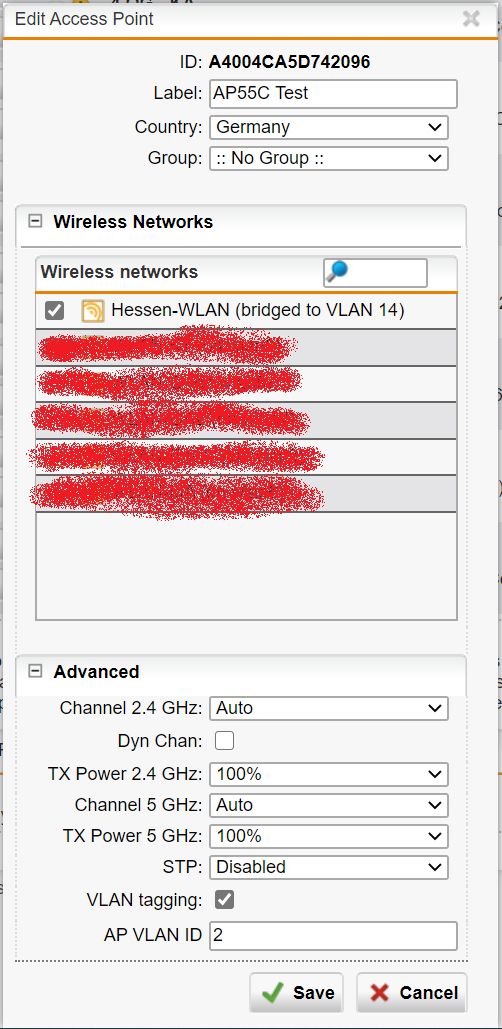Open the STP dropdown showing Disabled
Image resolution: width=502 pixels, height=1029 pixels.
329,867
